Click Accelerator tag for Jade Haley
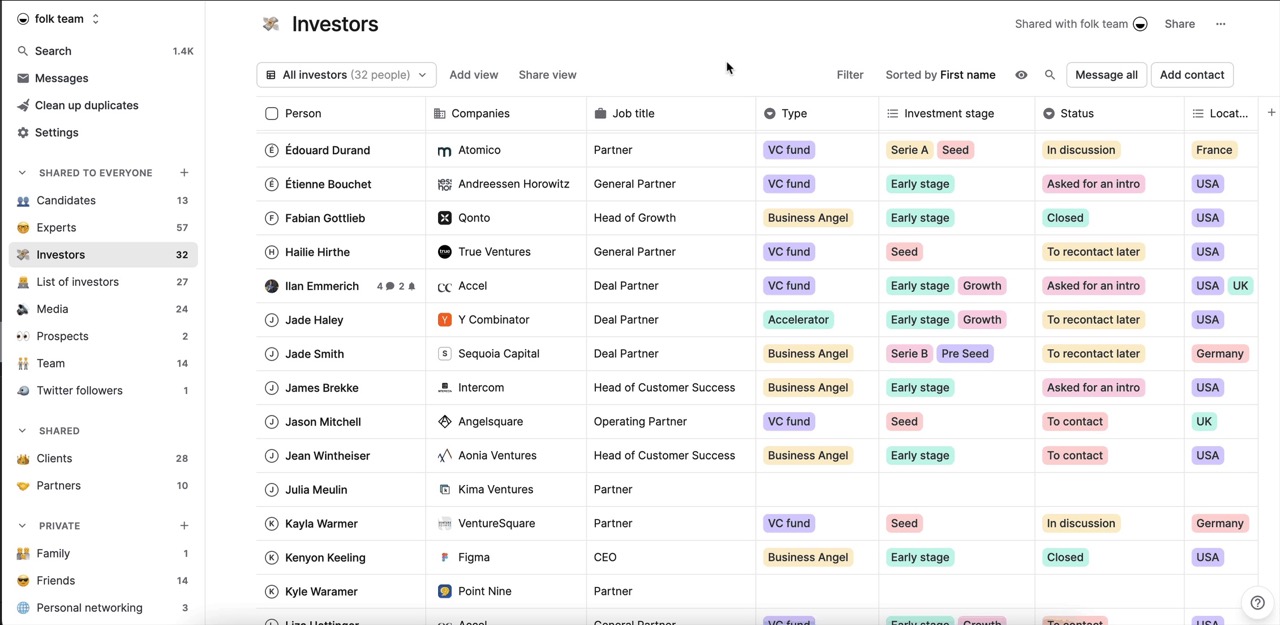Image resolution: width=1280 pixels, height=625 pixels. click(798, 320)
